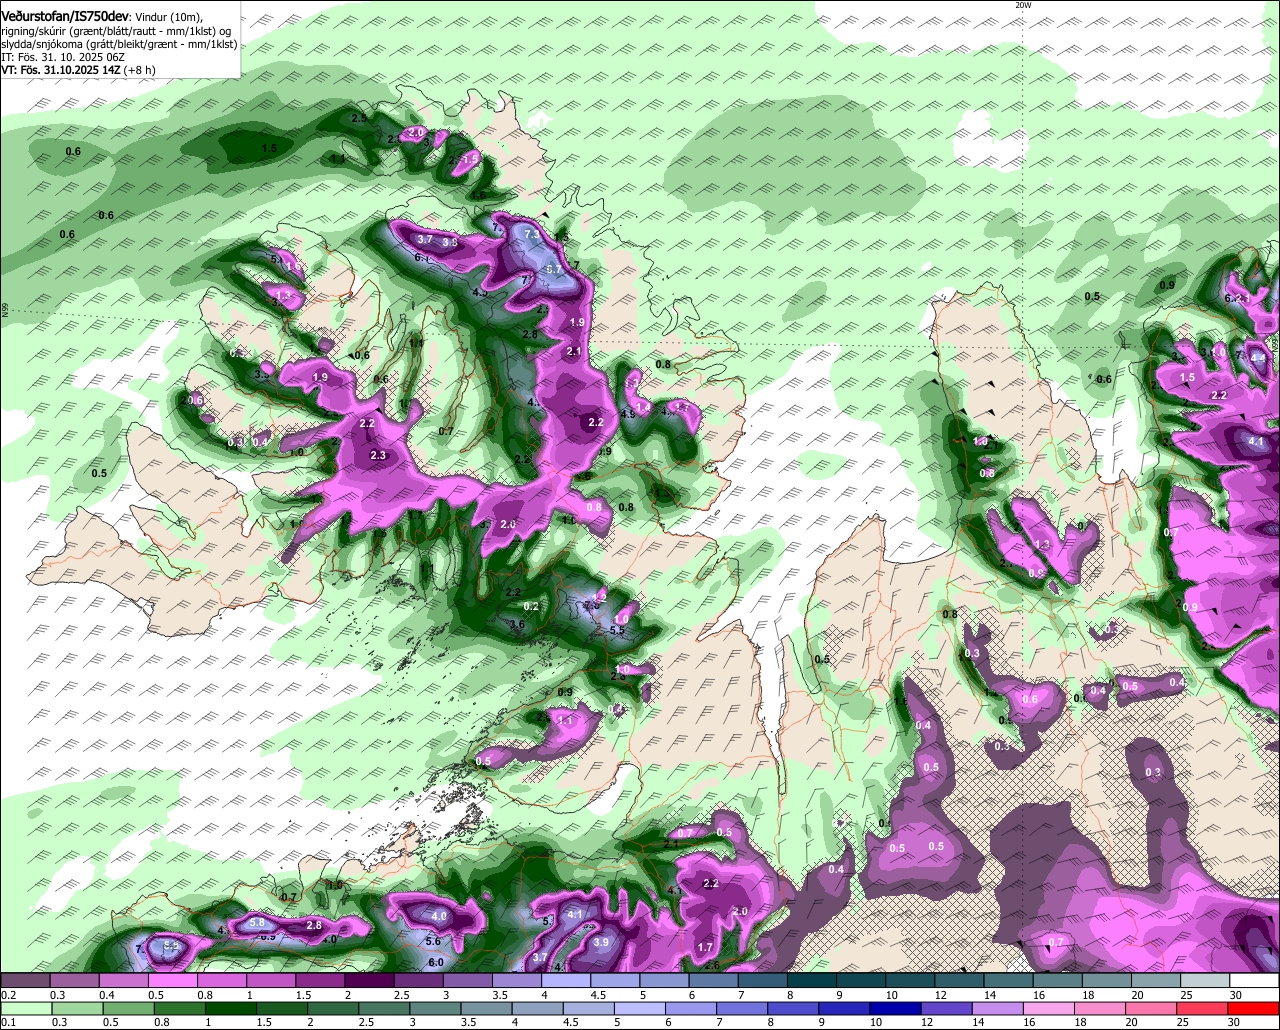The height and width of the screenshot is (1030, 1280).
Task: Click the '20W' longitude label at the top
Action: click(1022, 5)
